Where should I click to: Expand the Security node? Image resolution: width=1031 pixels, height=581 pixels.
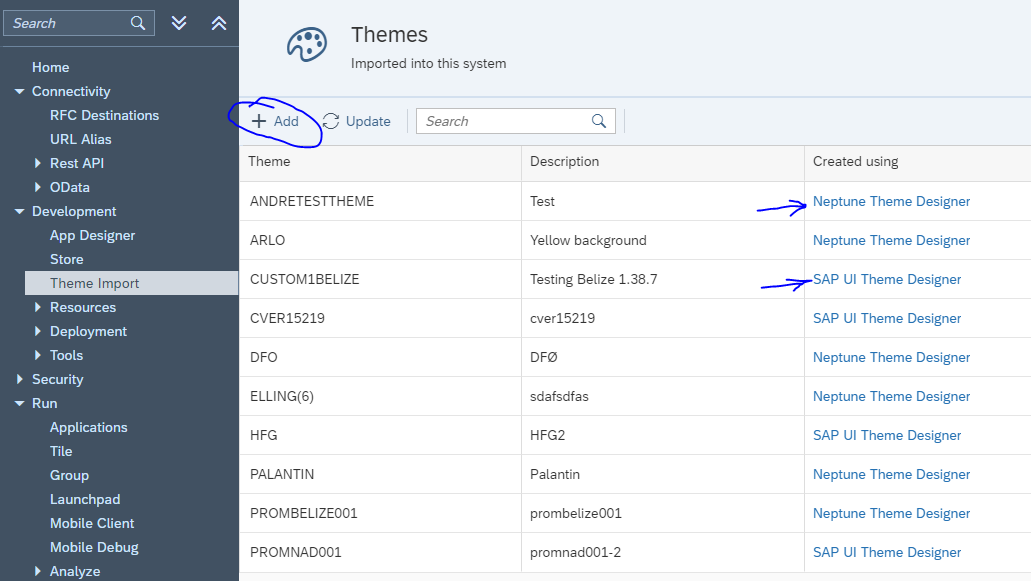(x=19, y=379)
